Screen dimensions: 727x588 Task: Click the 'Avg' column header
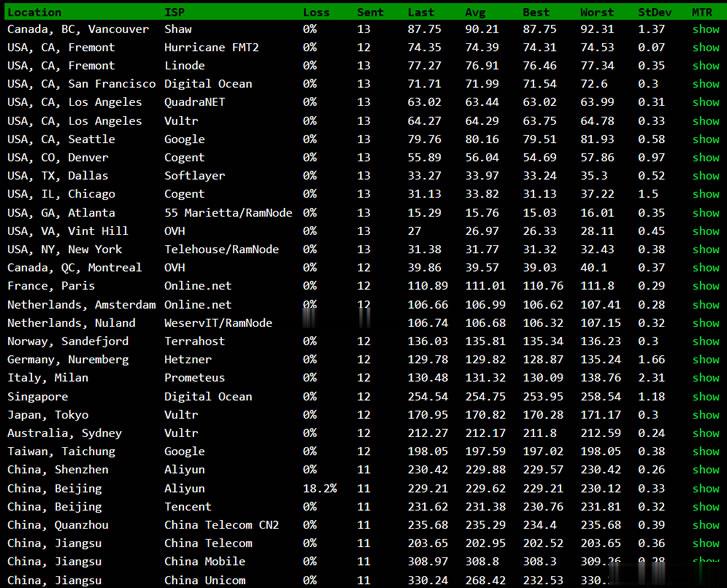(475, 12)
